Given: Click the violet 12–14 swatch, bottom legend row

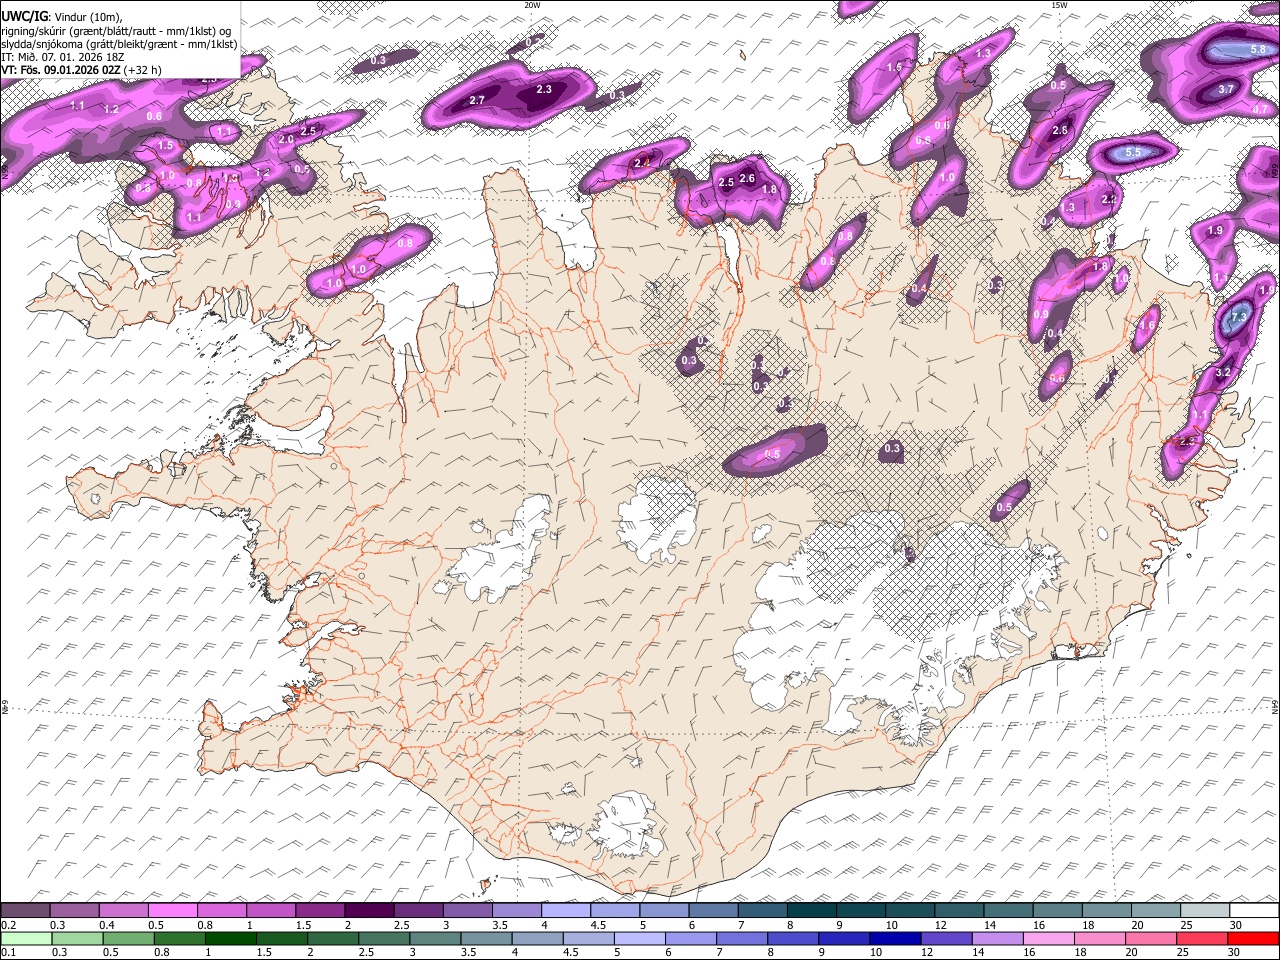Looking at the screenshot, I should pyautogui.click(x=945, y=938).
